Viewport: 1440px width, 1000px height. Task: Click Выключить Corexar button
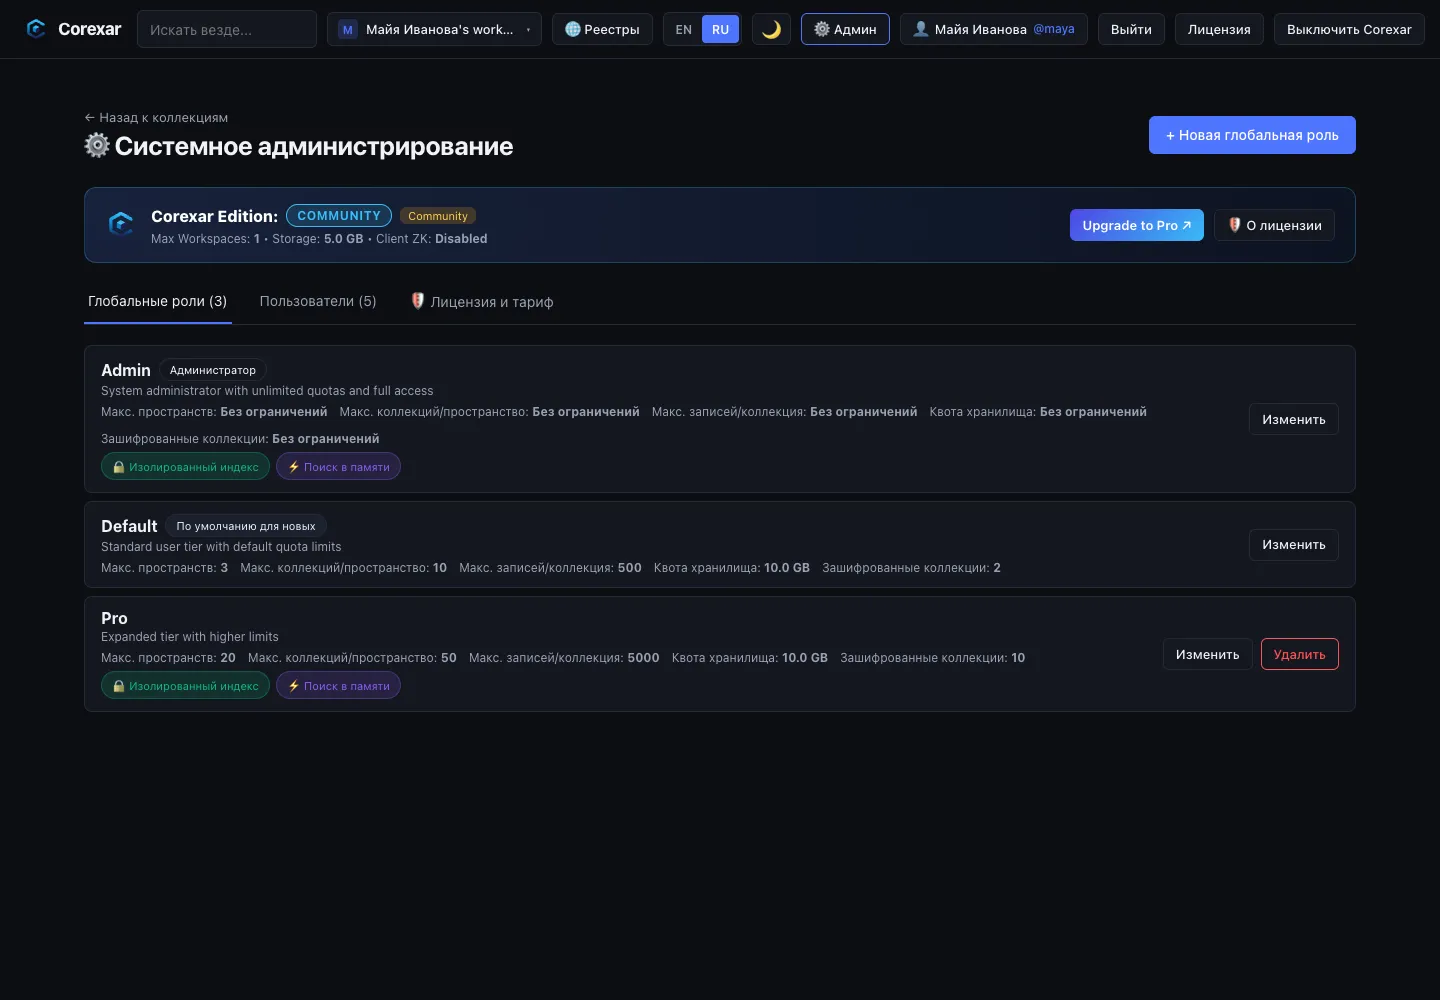point(1349,29)
